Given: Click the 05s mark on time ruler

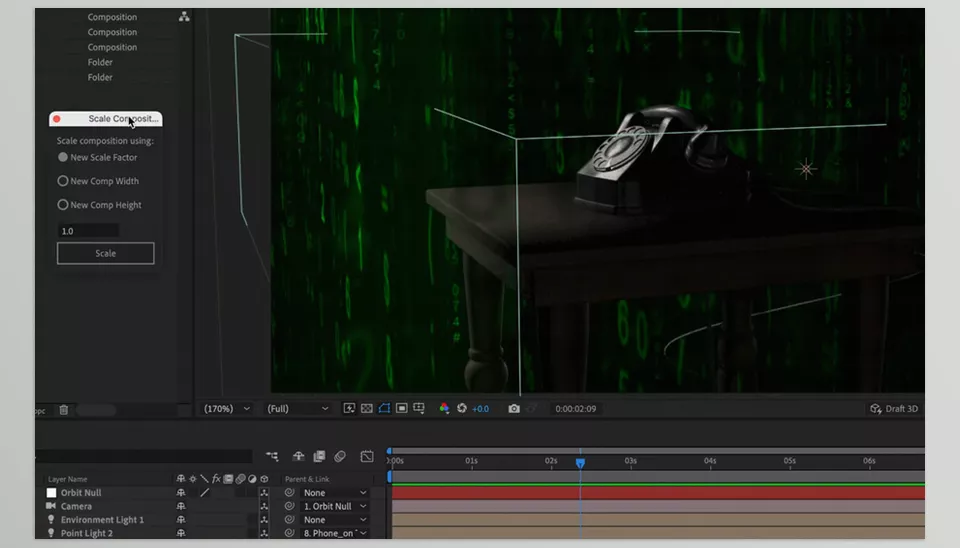Looking at the screenshot, I should click(x=790, y=461).
